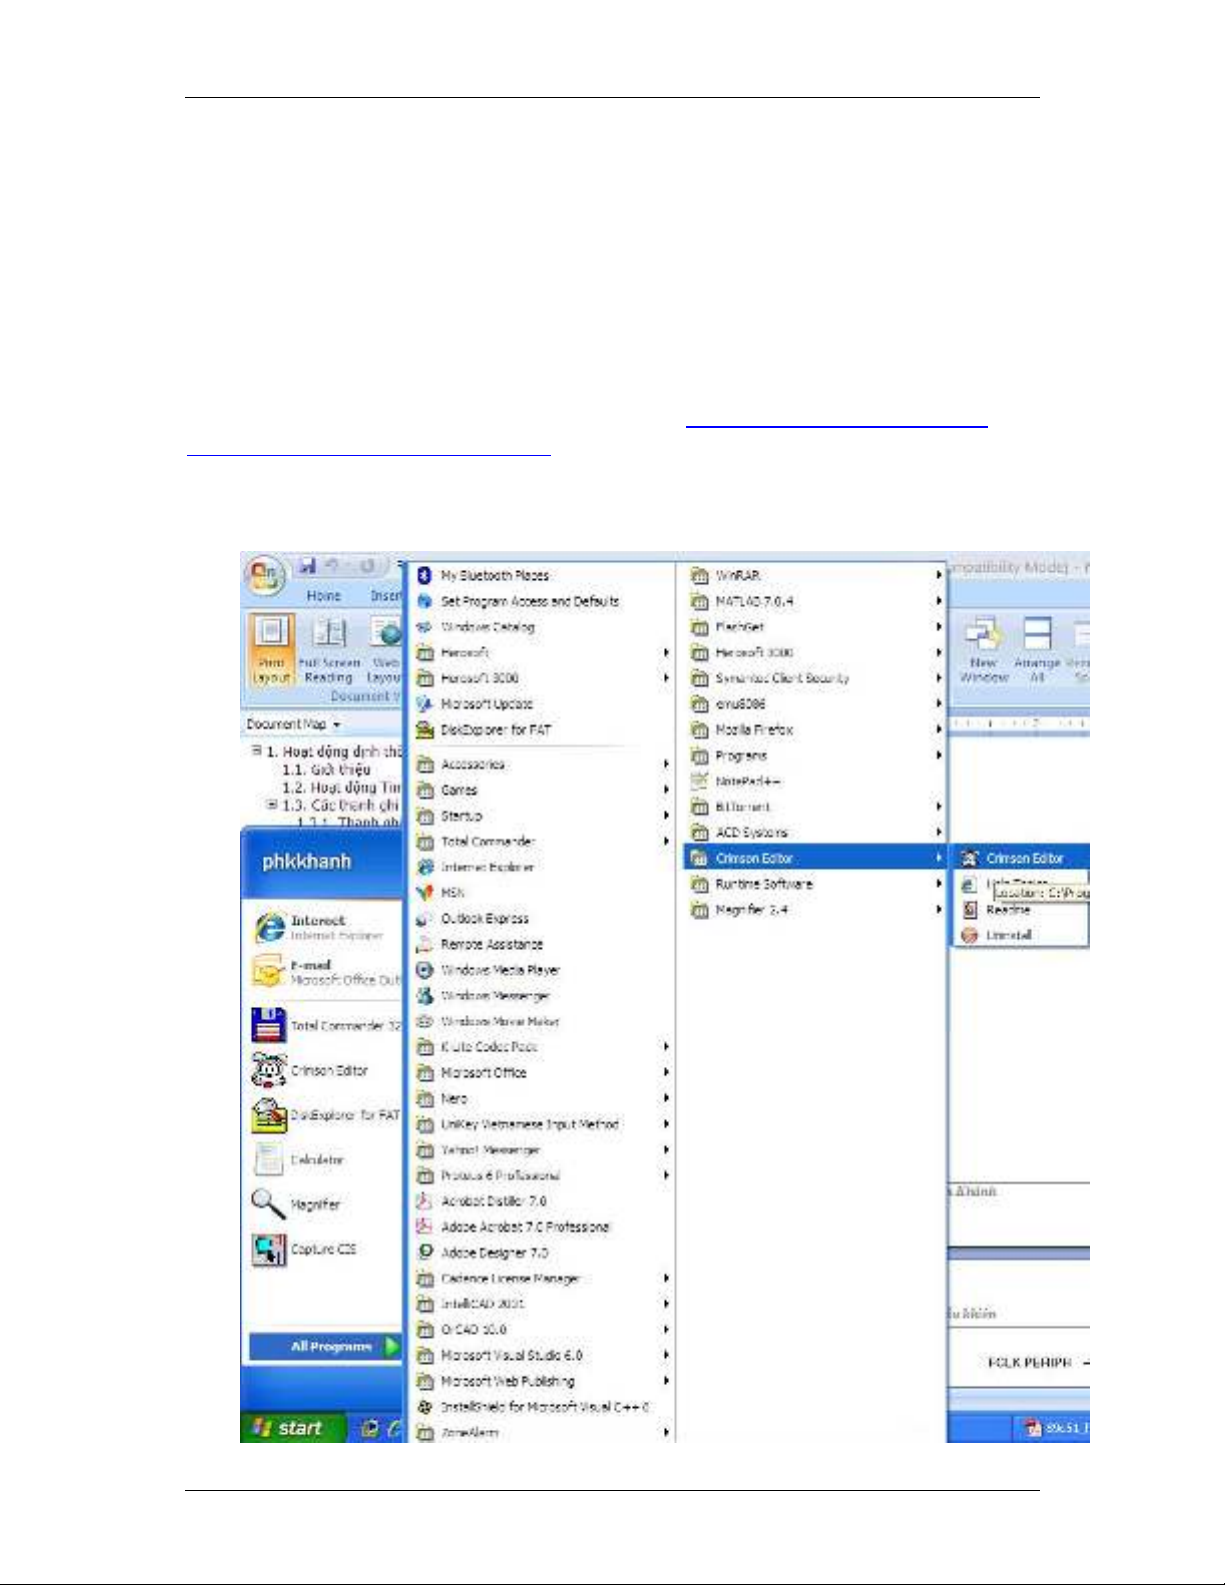The height and width of the screenshot is (1585, 1225).
Task: Click Save in Word's quick access toolbar
Action: point(307,567)
